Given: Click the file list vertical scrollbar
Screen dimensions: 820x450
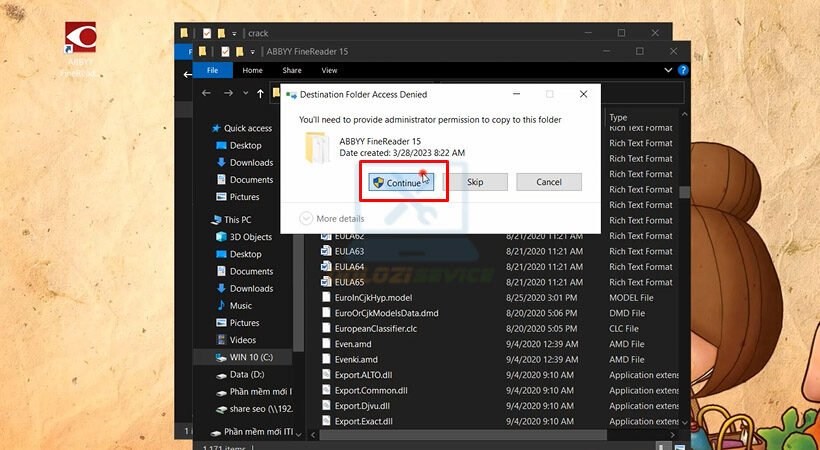Looking at the screenshot, I should tap(684, 192).
